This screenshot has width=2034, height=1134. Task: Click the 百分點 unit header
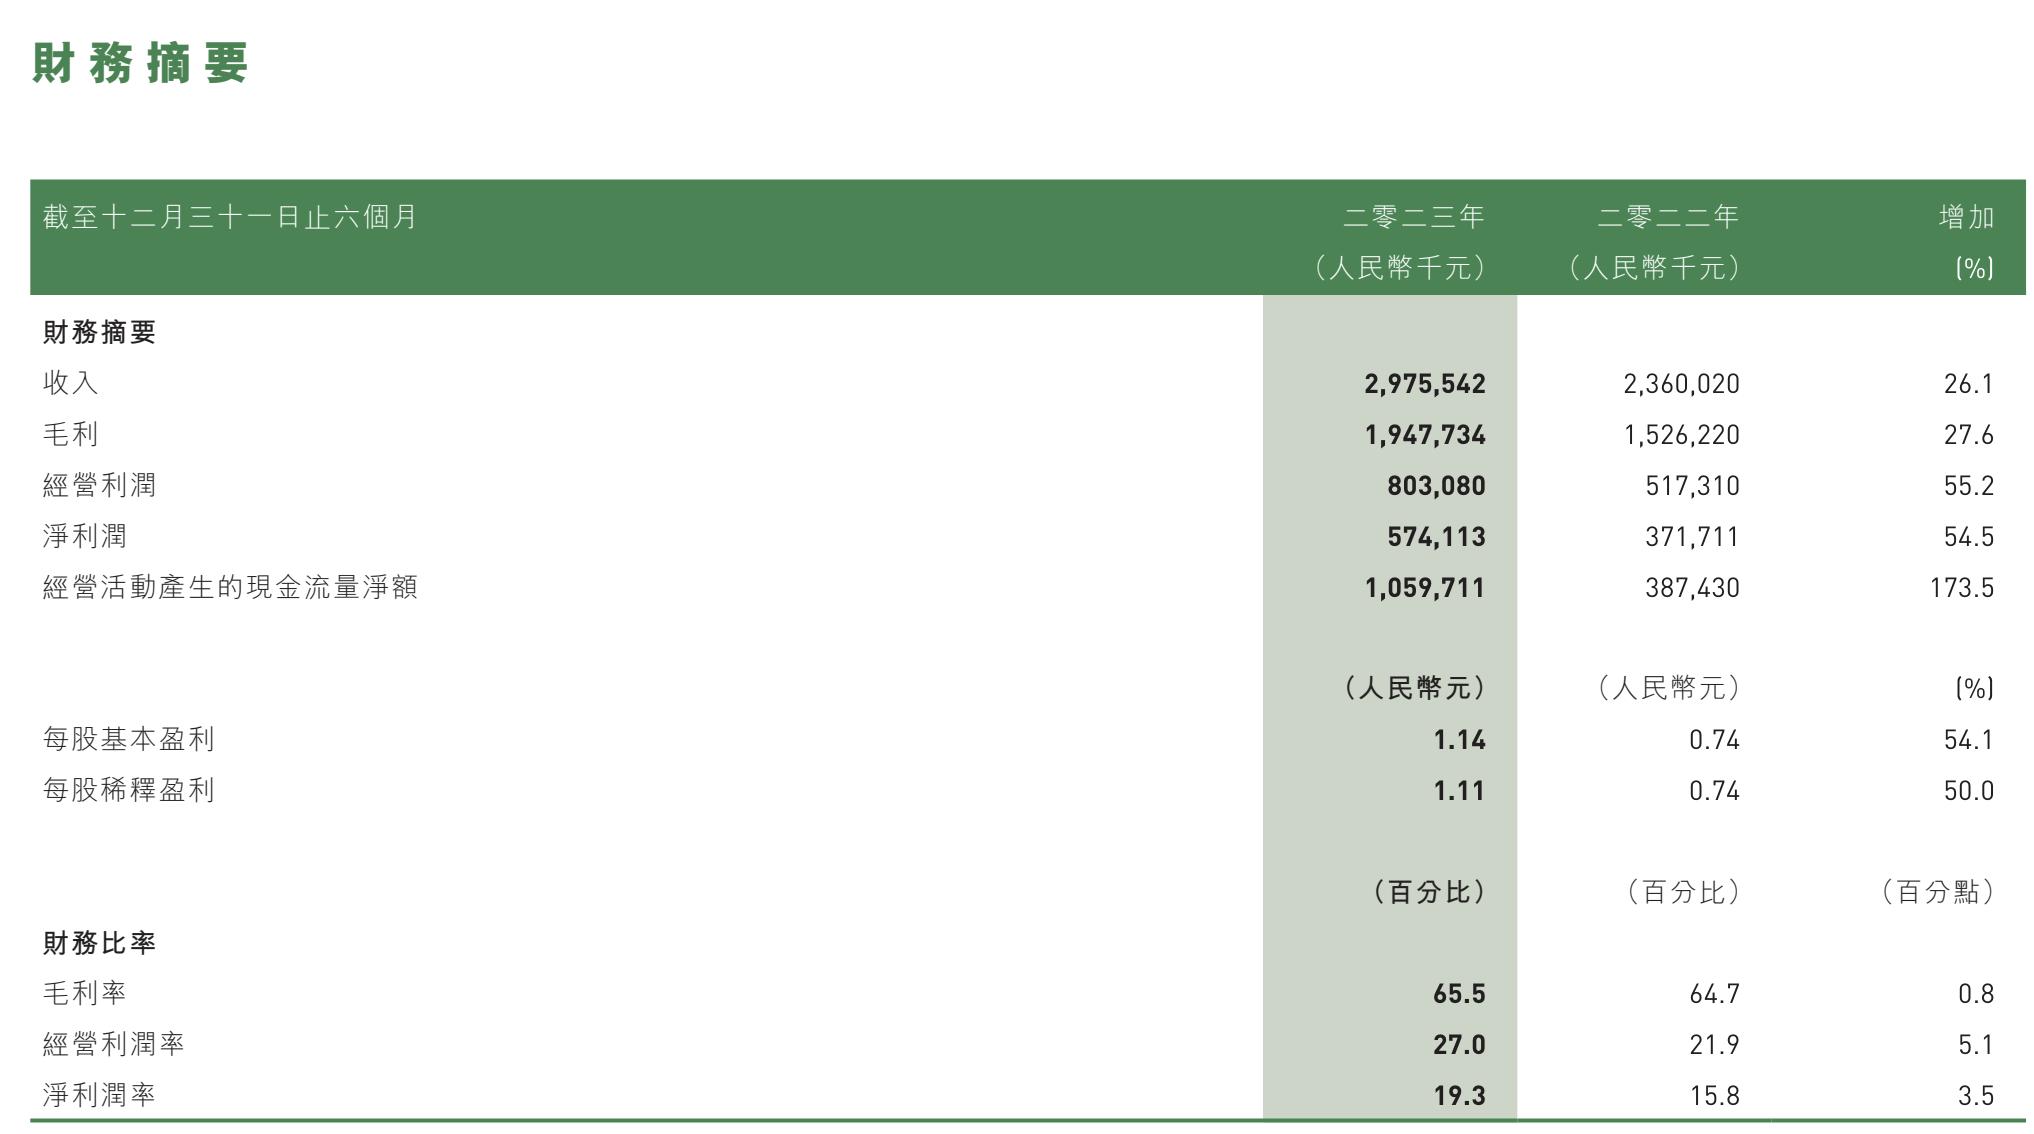pyautogui.click(x=1938, y=892)
